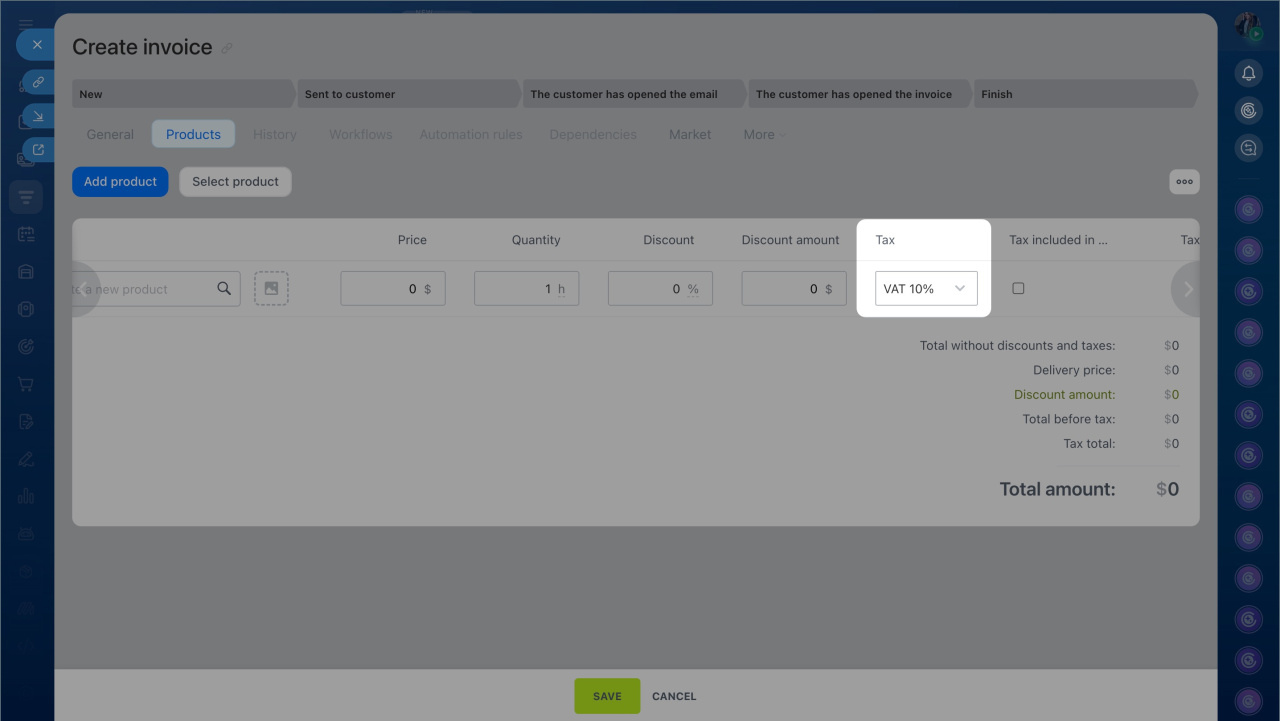The height and width of the screenshot is (721, 1280).
Task: Open invoice in new window icon
Action: click(x=37, y=150)
